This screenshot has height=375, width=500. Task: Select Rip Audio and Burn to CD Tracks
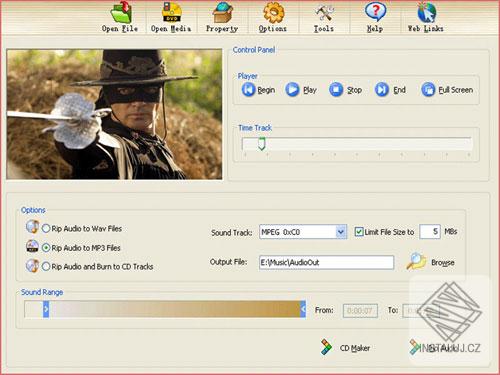pos(46,266)
